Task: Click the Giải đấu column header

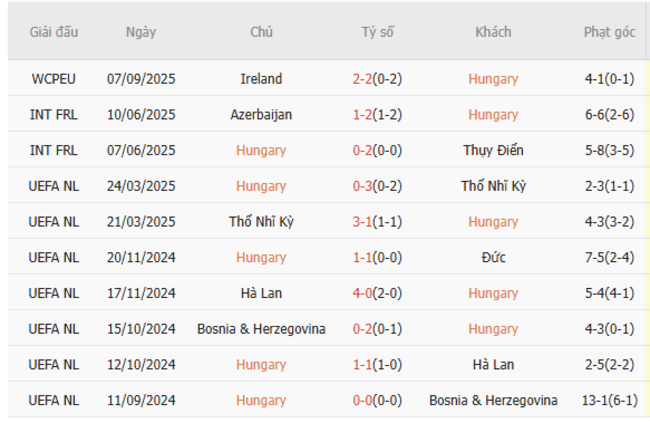Action: (x=54, y=32)
